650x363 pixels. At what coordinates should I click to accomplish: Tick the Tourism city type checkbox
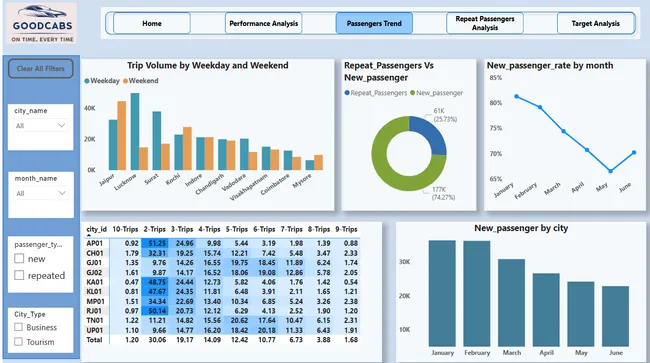click(18, 341)
